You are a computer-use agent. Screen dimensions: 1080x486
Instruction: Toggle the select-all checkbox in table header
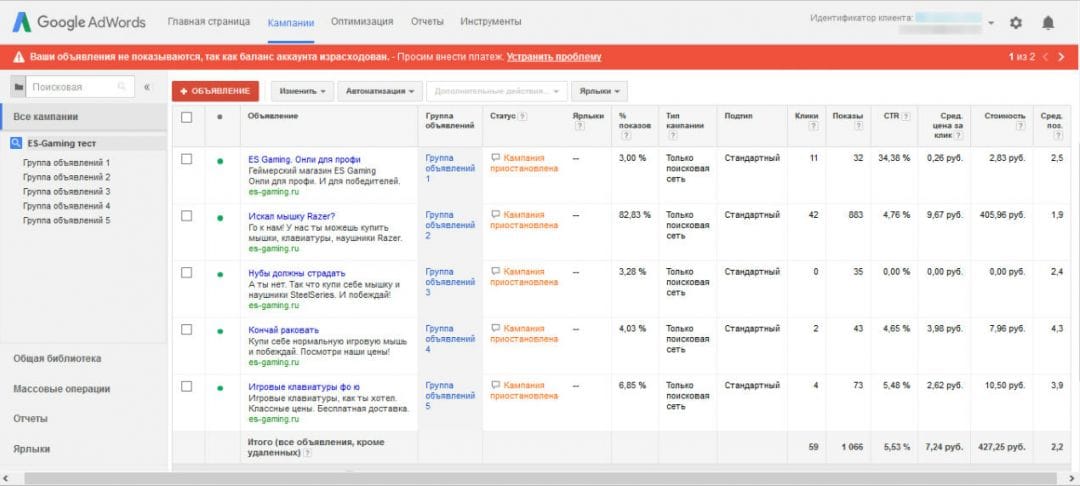(x=187, y=117)
